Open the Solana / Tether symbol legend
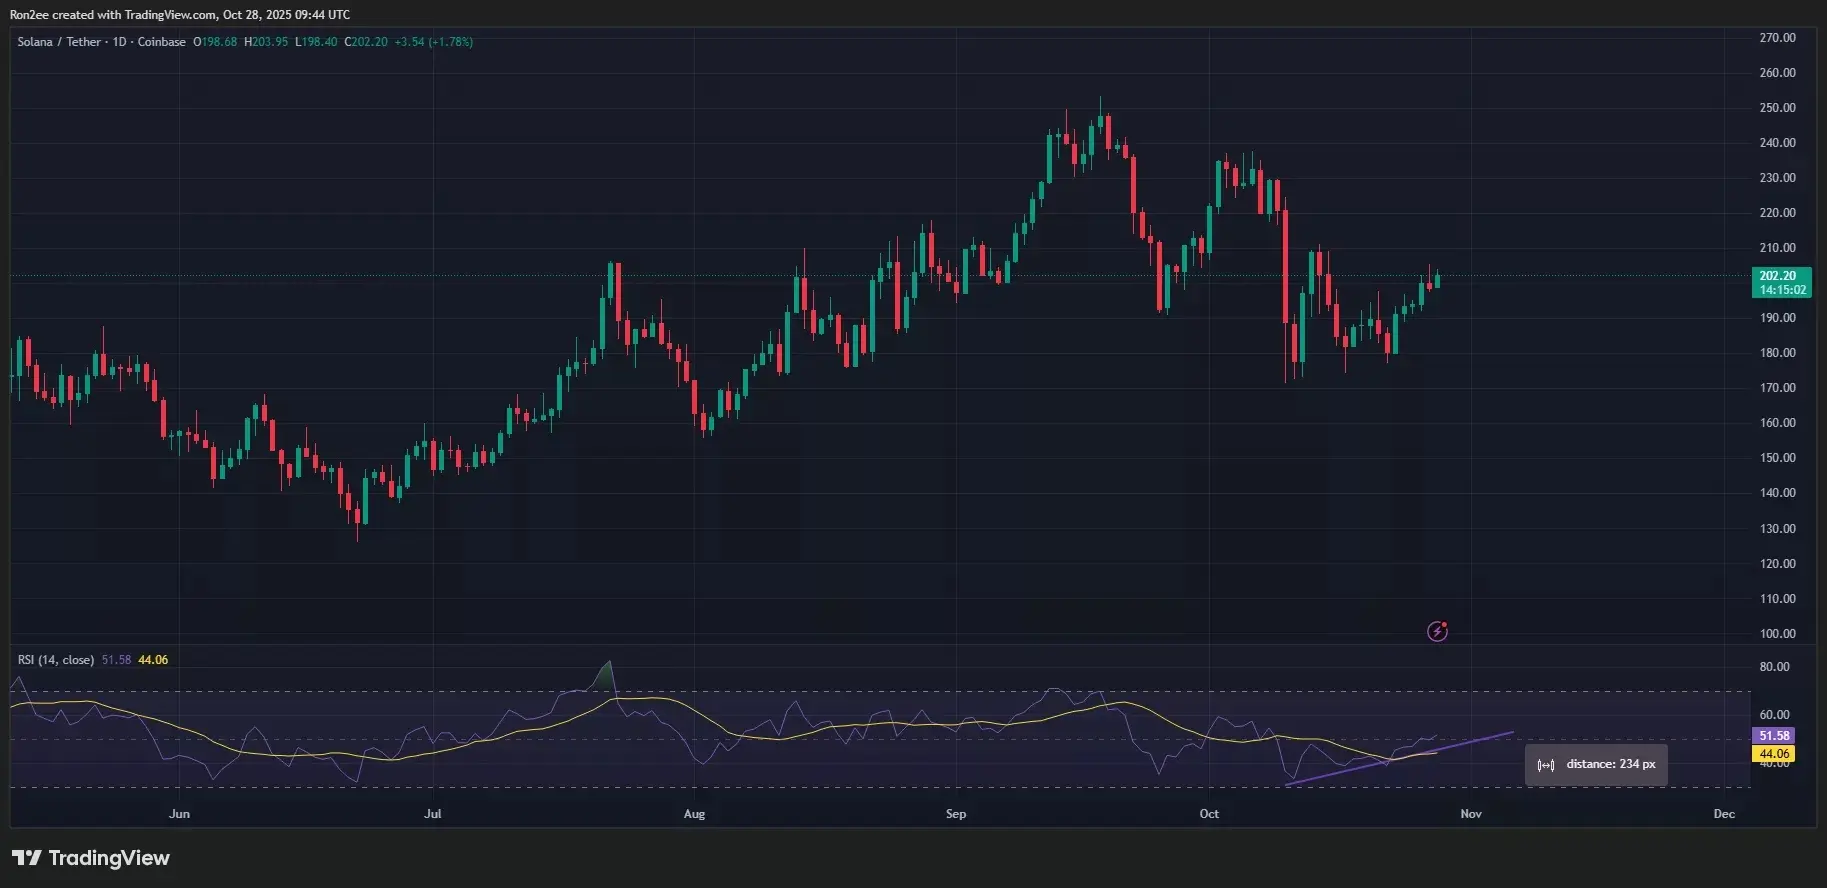 101,42
